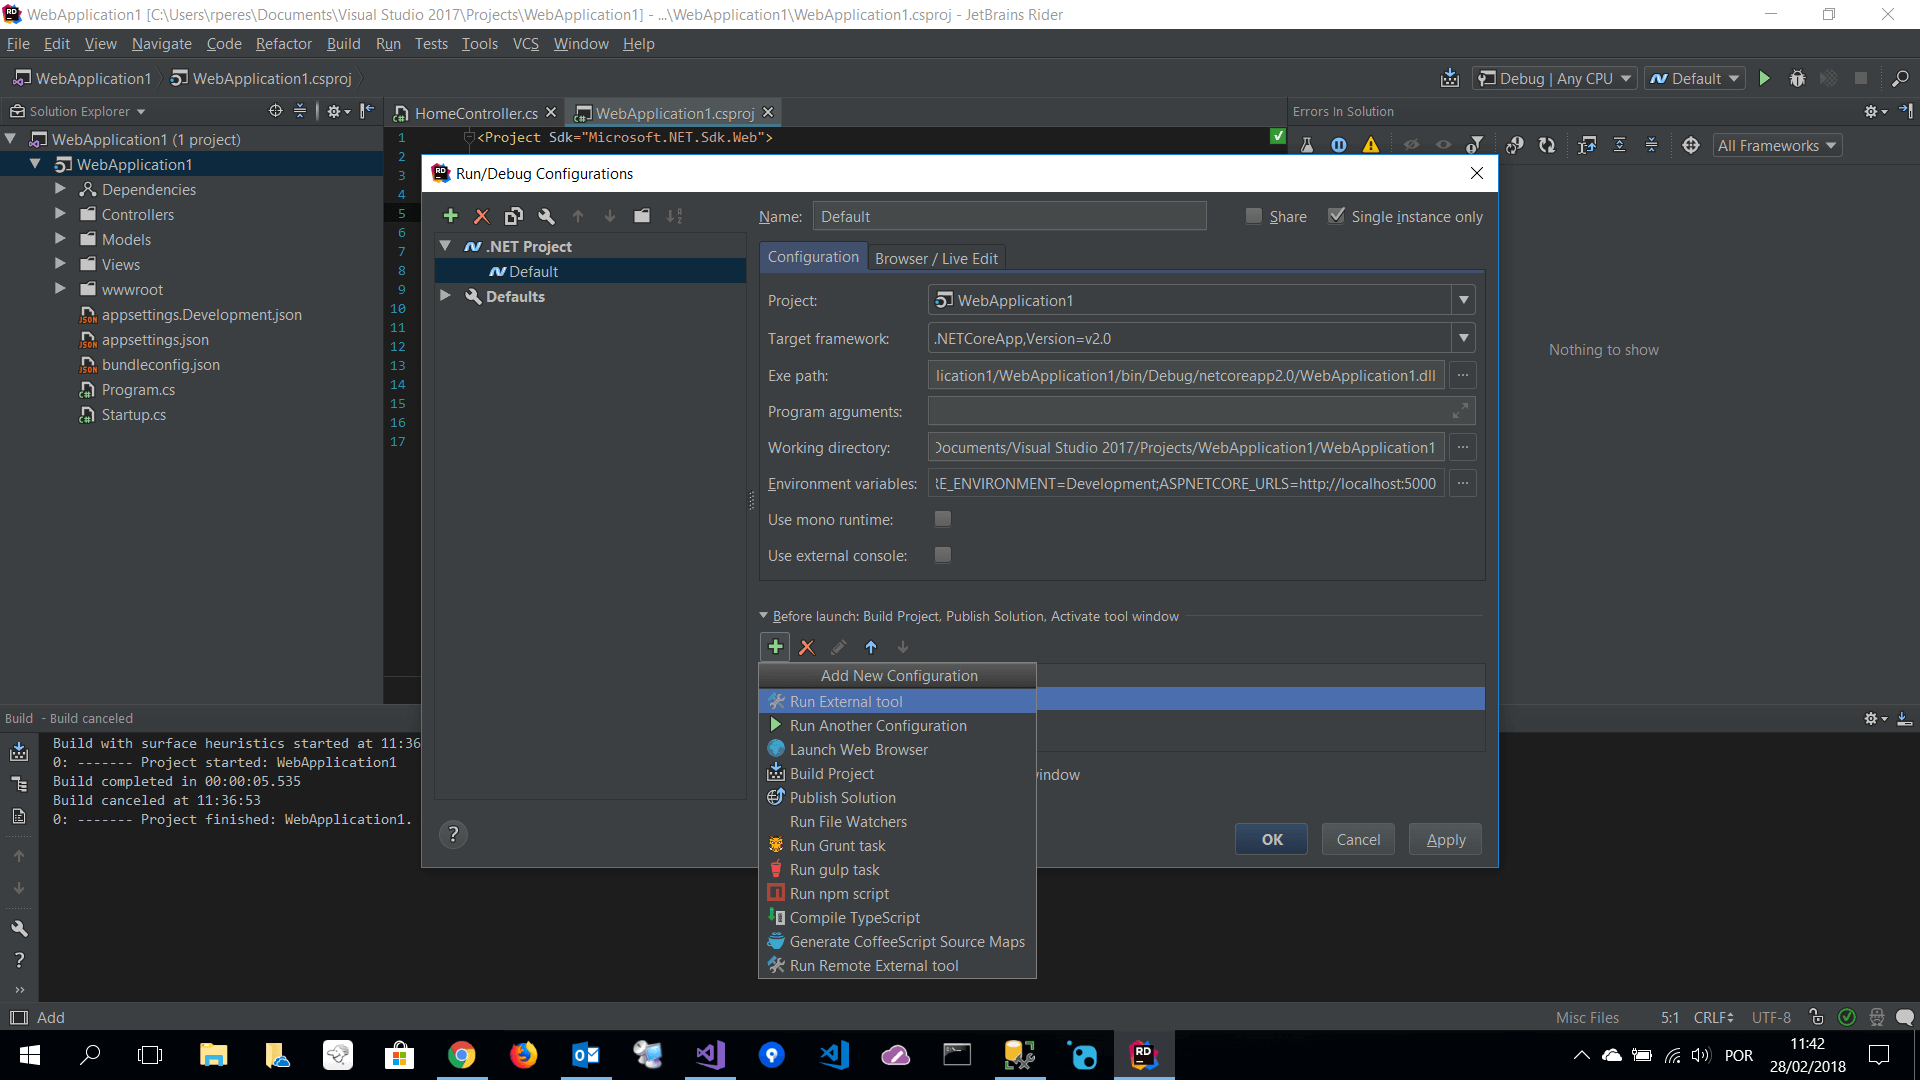1920x1080 pixels.
Task: Add before-launch task plus button
Action: (775, 647)
